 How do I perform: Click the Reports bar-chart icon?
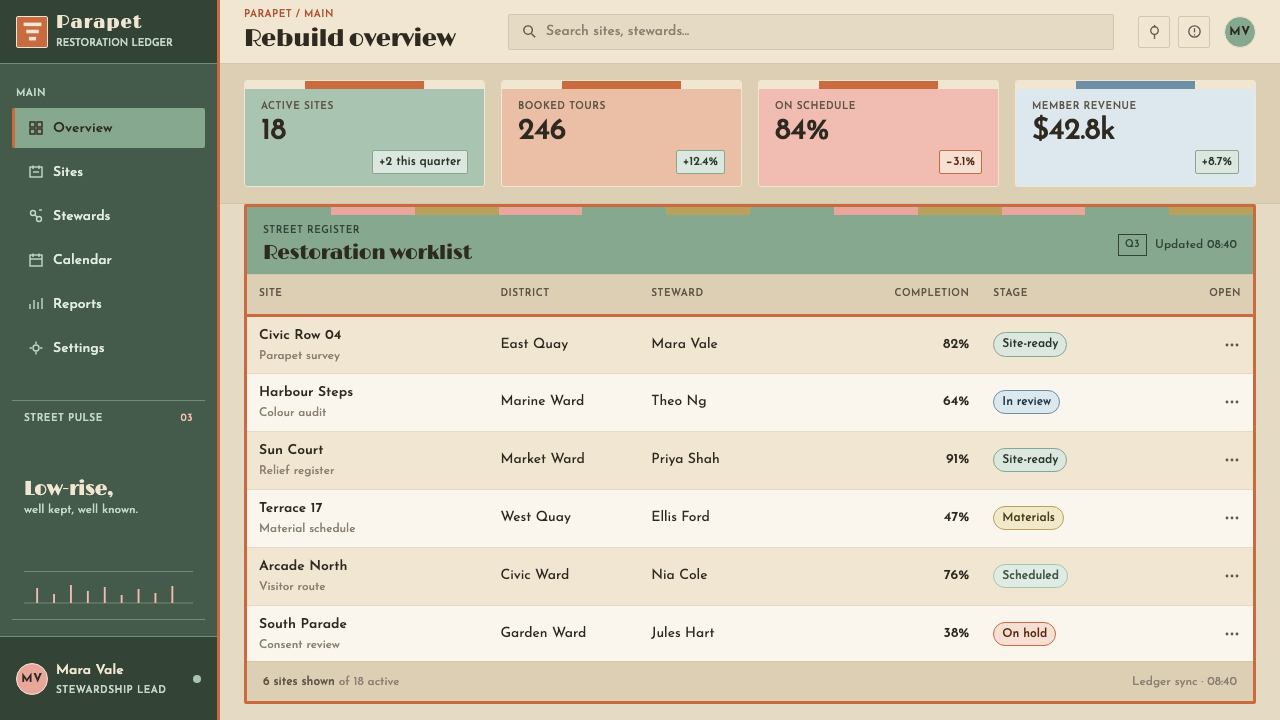pos(36,304)
